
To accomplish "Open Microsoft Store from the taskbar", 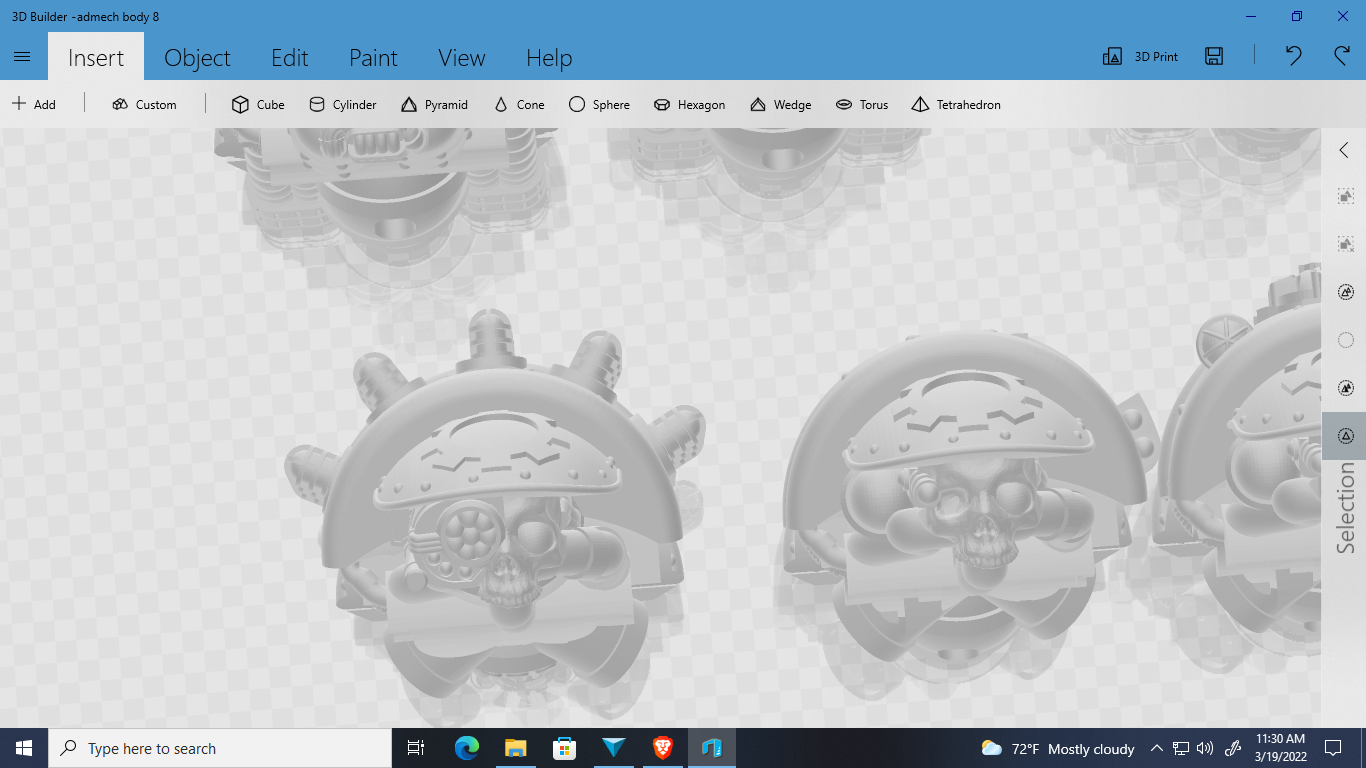I will [565, 748].
